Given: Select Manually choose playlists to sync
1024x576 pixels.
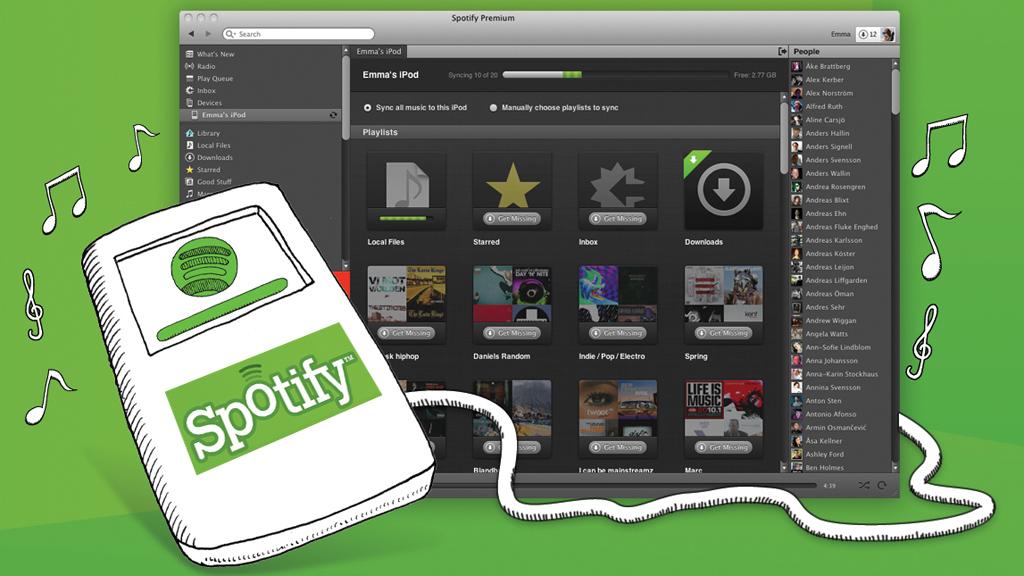Looking at the screenshot, I should tap(494, 107).
